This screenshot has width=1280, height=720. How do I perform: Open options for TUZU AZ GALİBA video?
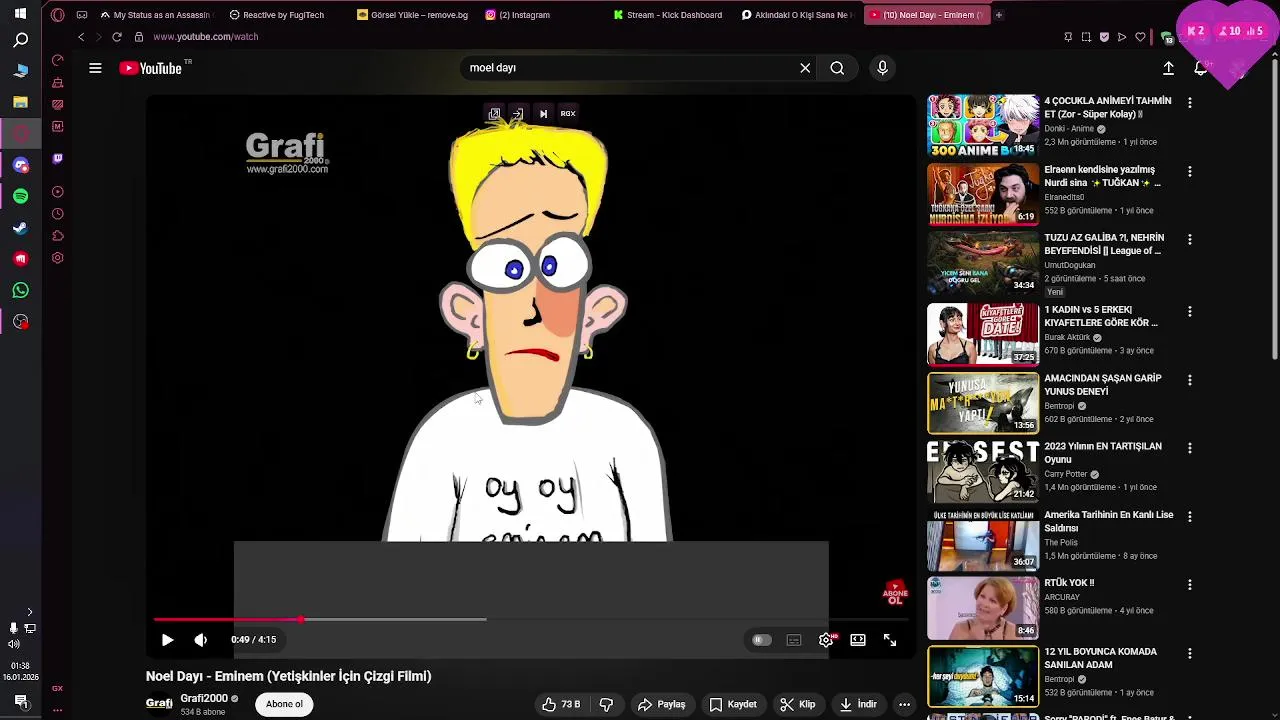pyautogui.click(x=1189, y=240)
